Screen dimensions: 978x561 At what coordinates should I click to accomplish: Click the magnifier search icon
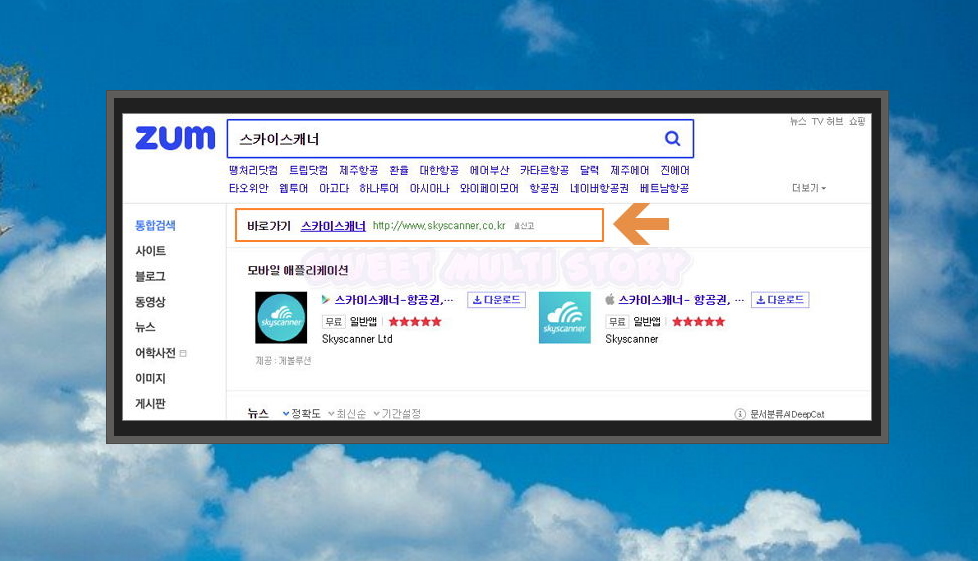[x=672, y=139]
